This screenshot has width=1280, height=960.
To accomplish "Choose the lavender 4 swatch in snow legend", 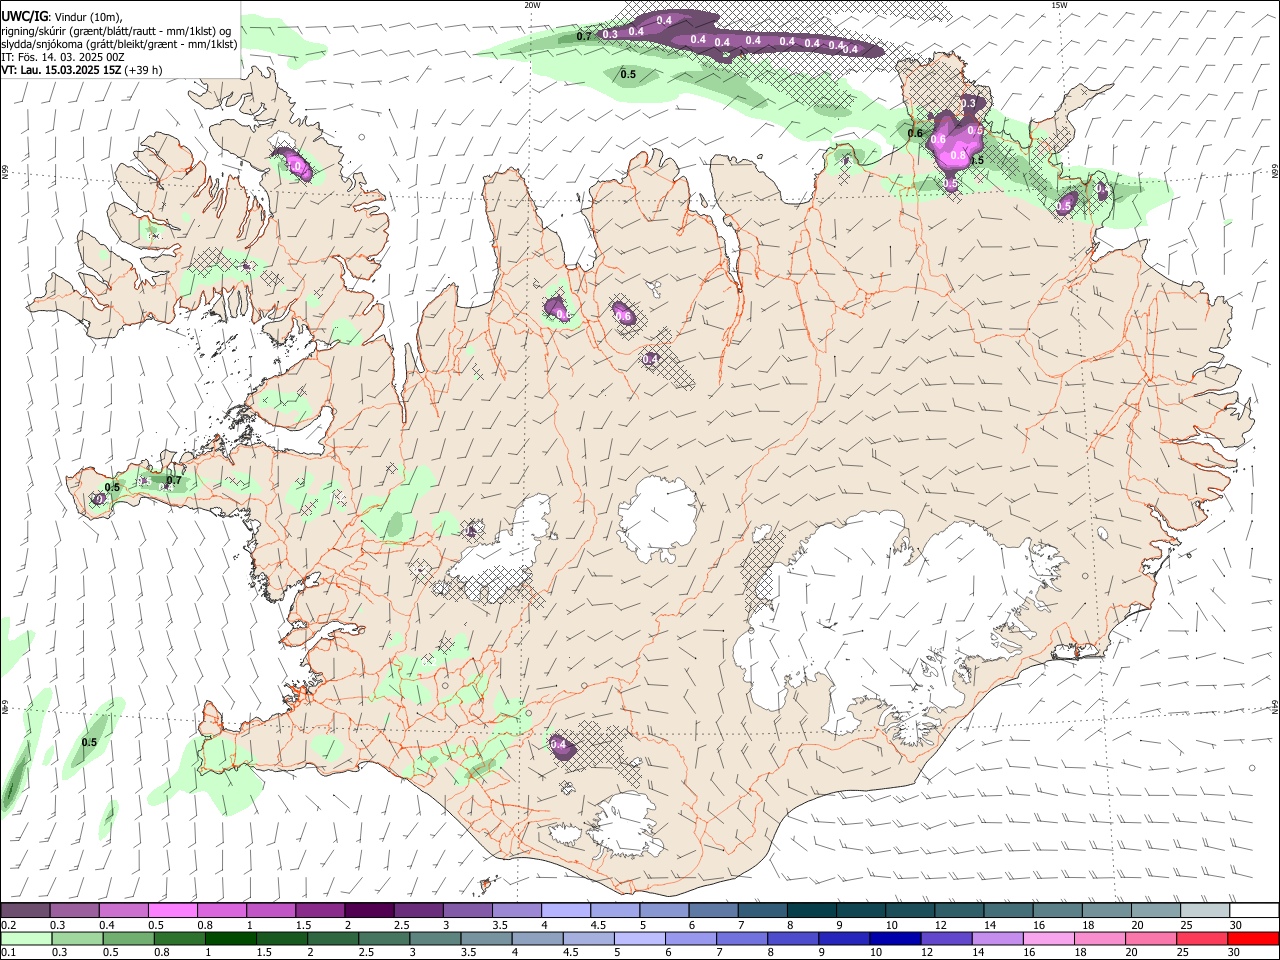I will coord(564,911).
